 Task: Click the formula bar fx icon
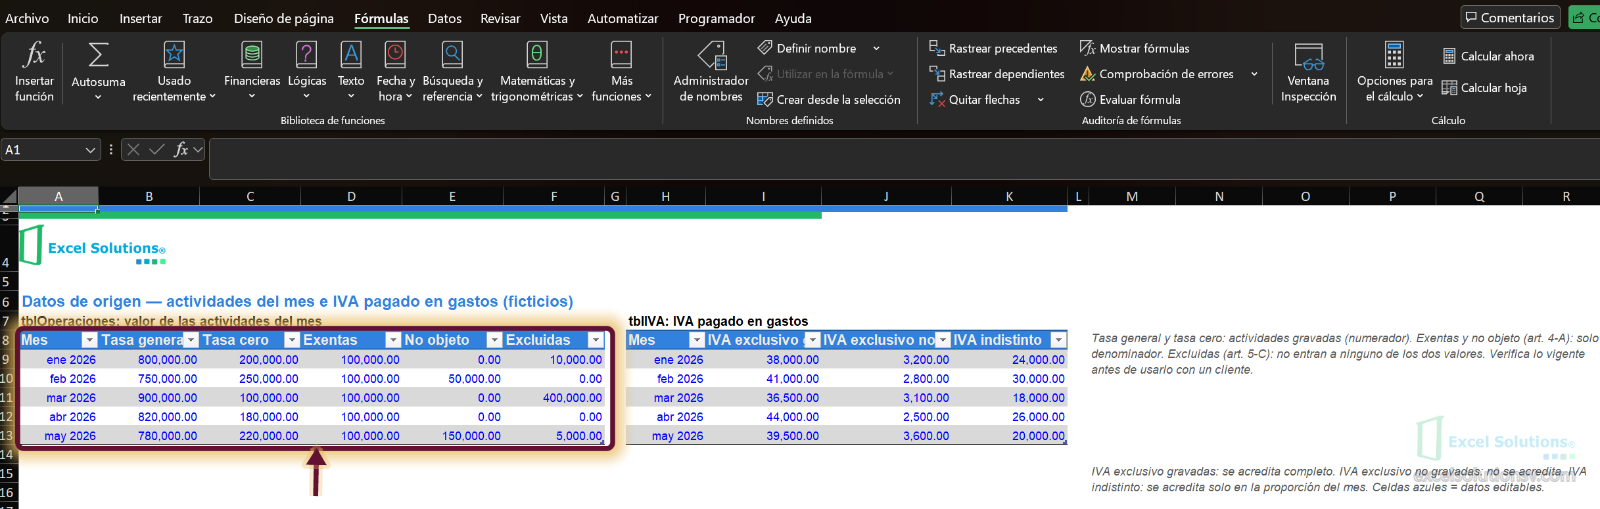[181, 150]
